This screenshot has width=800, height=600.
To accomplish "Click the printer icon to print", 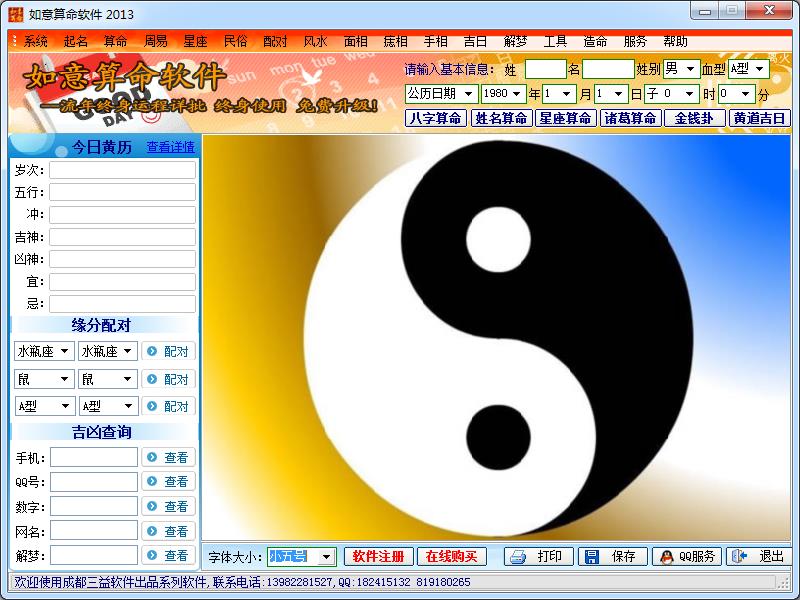I will [x=517, y=557].
